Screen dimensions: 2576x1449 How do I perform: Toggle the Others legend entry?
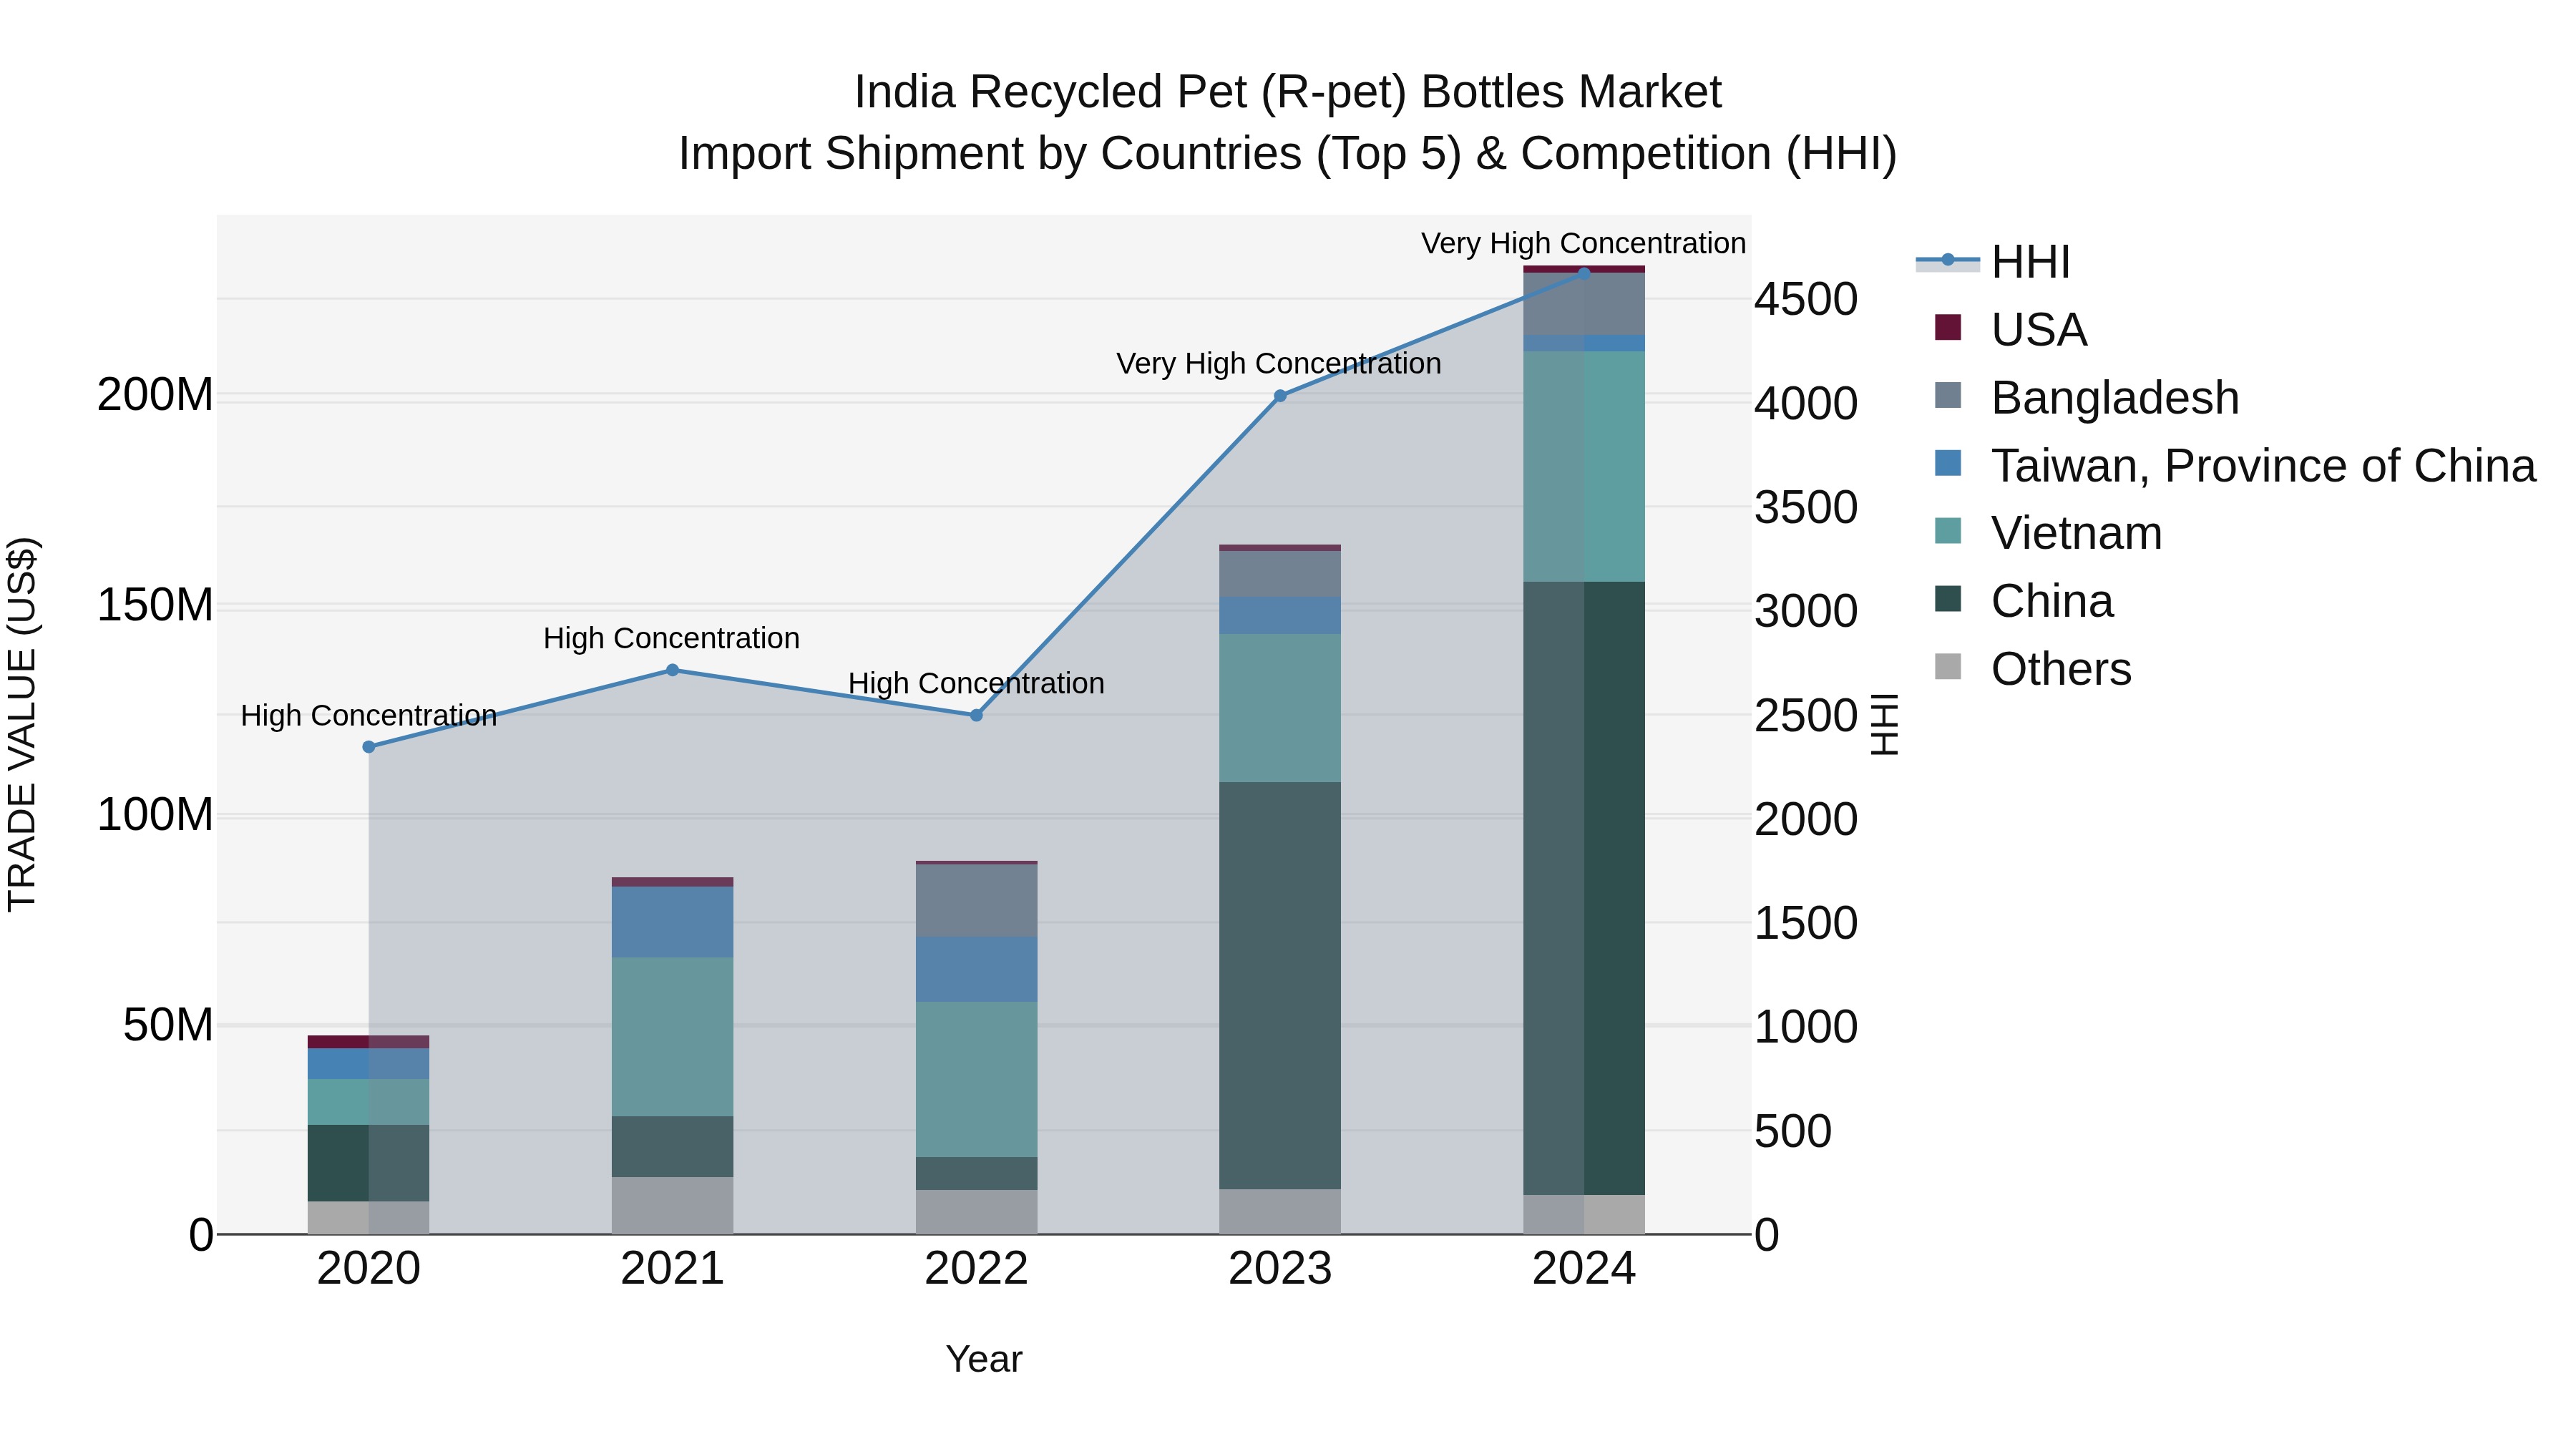pyautogui.click(x=2033, y=669)
